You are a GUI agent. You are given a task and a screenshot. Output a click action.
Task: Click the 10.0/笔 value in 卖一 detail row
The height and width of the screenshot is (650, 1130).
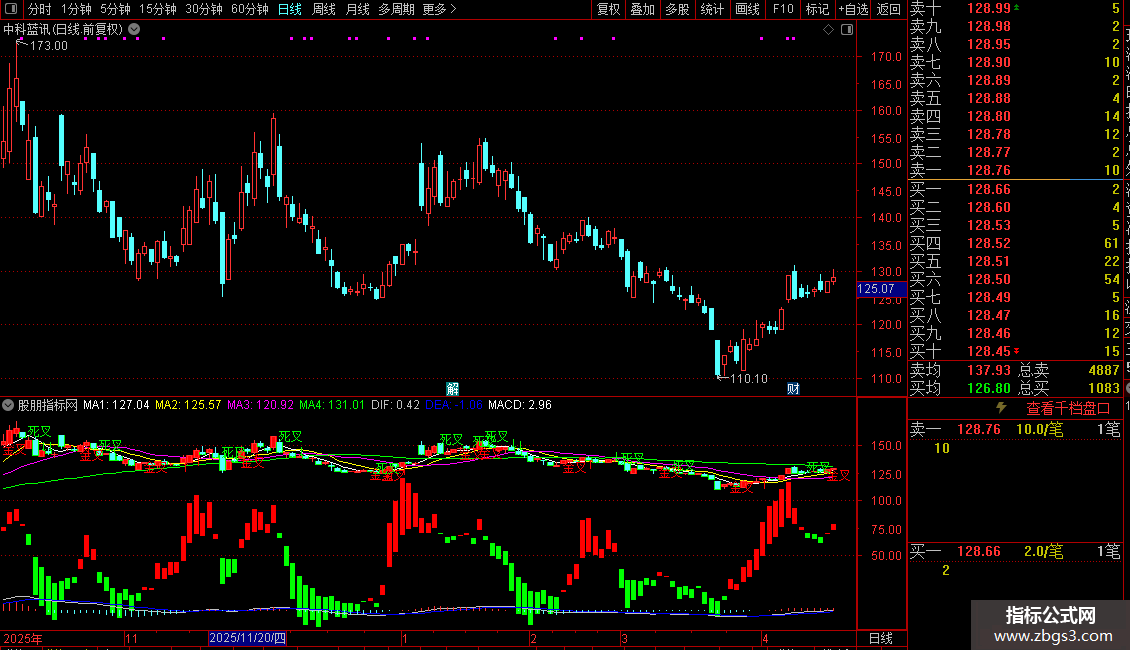click(1039, 429)
